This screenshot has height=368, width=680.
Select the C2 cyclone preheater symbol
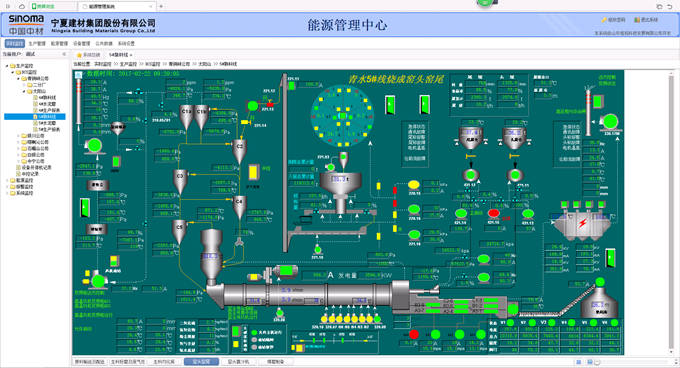tap(239, 151)
